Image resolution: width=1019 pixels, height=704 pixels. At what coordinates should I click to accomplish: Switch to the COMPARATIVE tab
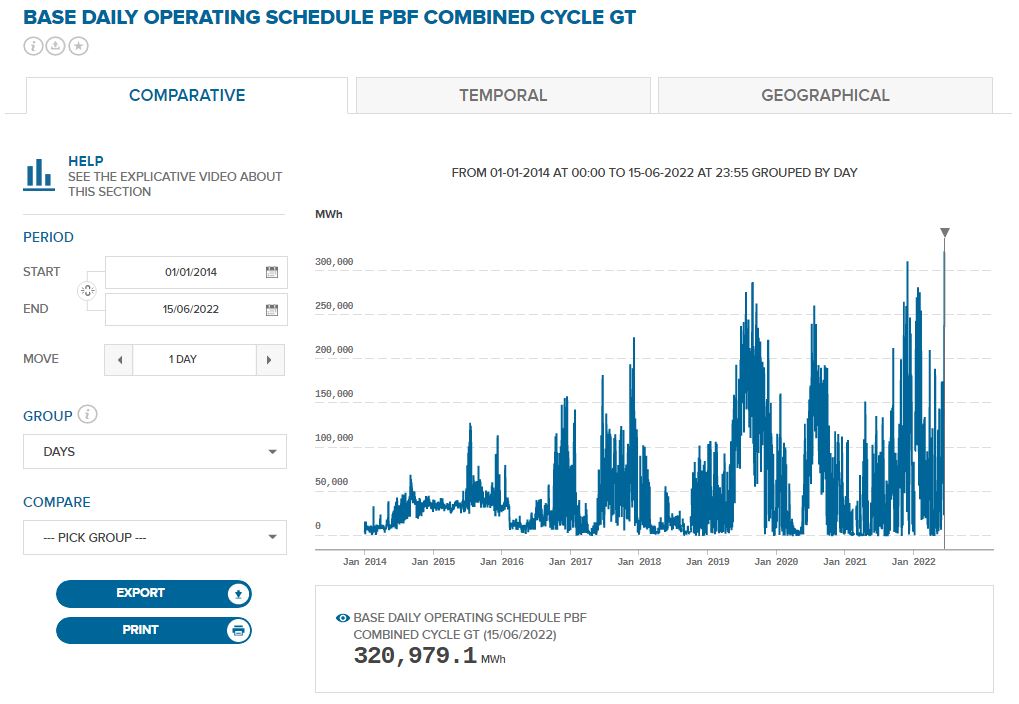coord(187,96)
